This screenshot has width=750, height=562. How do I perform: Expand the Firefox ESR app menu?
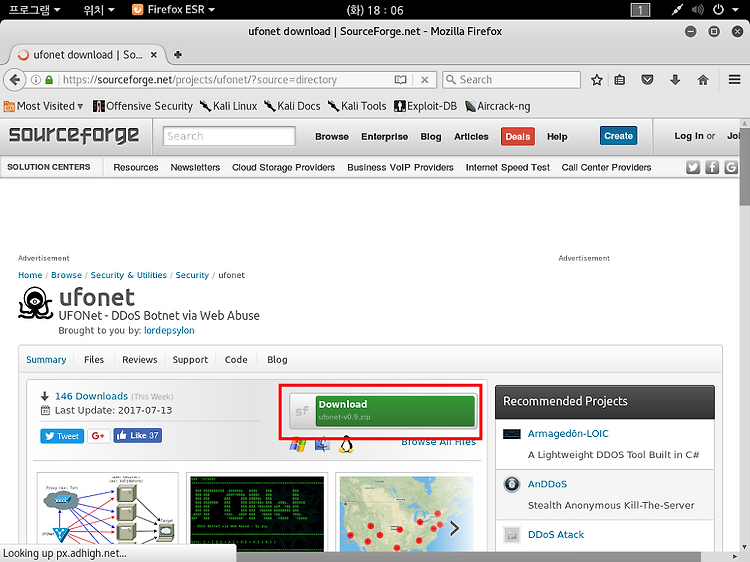[x=173, y=10]
